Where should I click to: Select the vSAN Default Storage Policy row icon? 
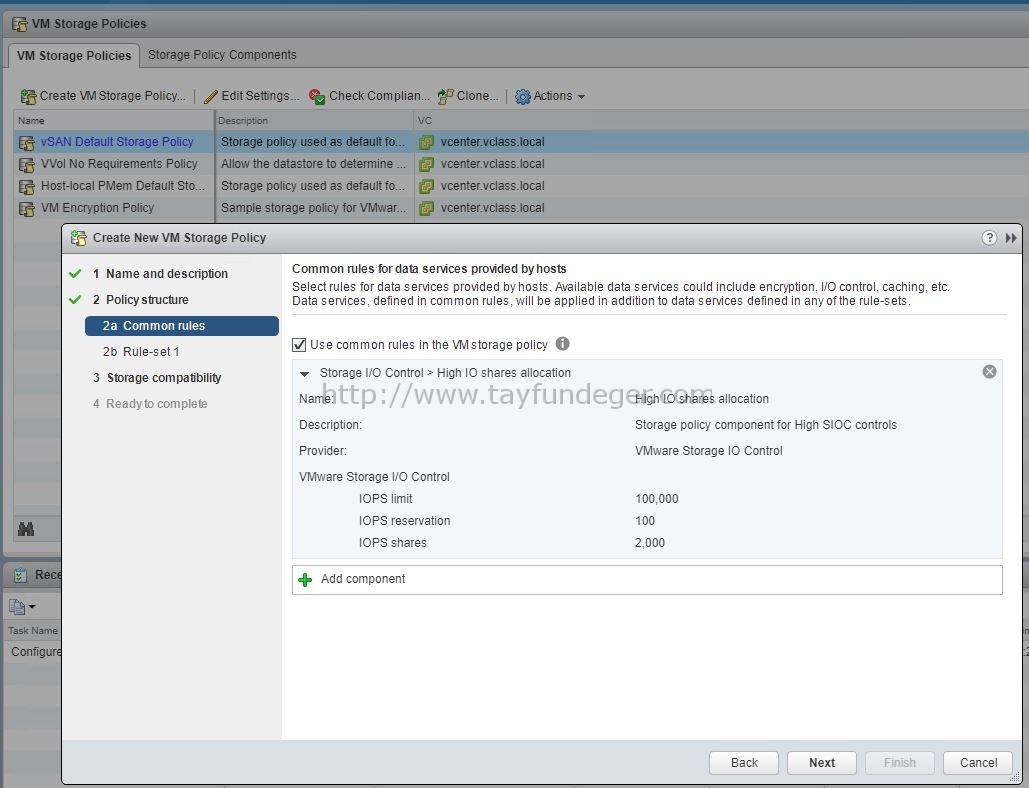27,142
